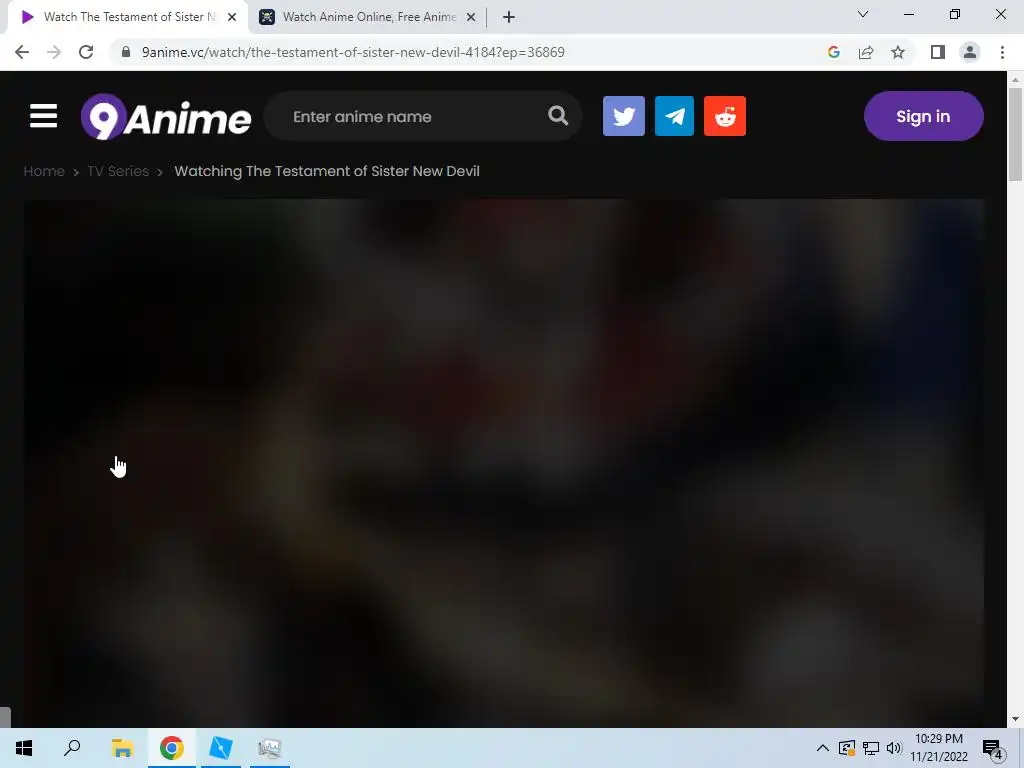This screenshot has height=768, width=1024.
Task: Open the hamburger menu on 9Anime
Action: pos(44,116)
